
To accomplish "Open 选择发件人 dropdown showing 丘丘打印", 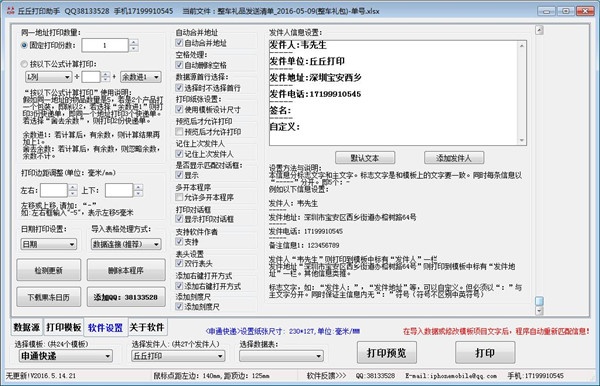I will [178, 356].
